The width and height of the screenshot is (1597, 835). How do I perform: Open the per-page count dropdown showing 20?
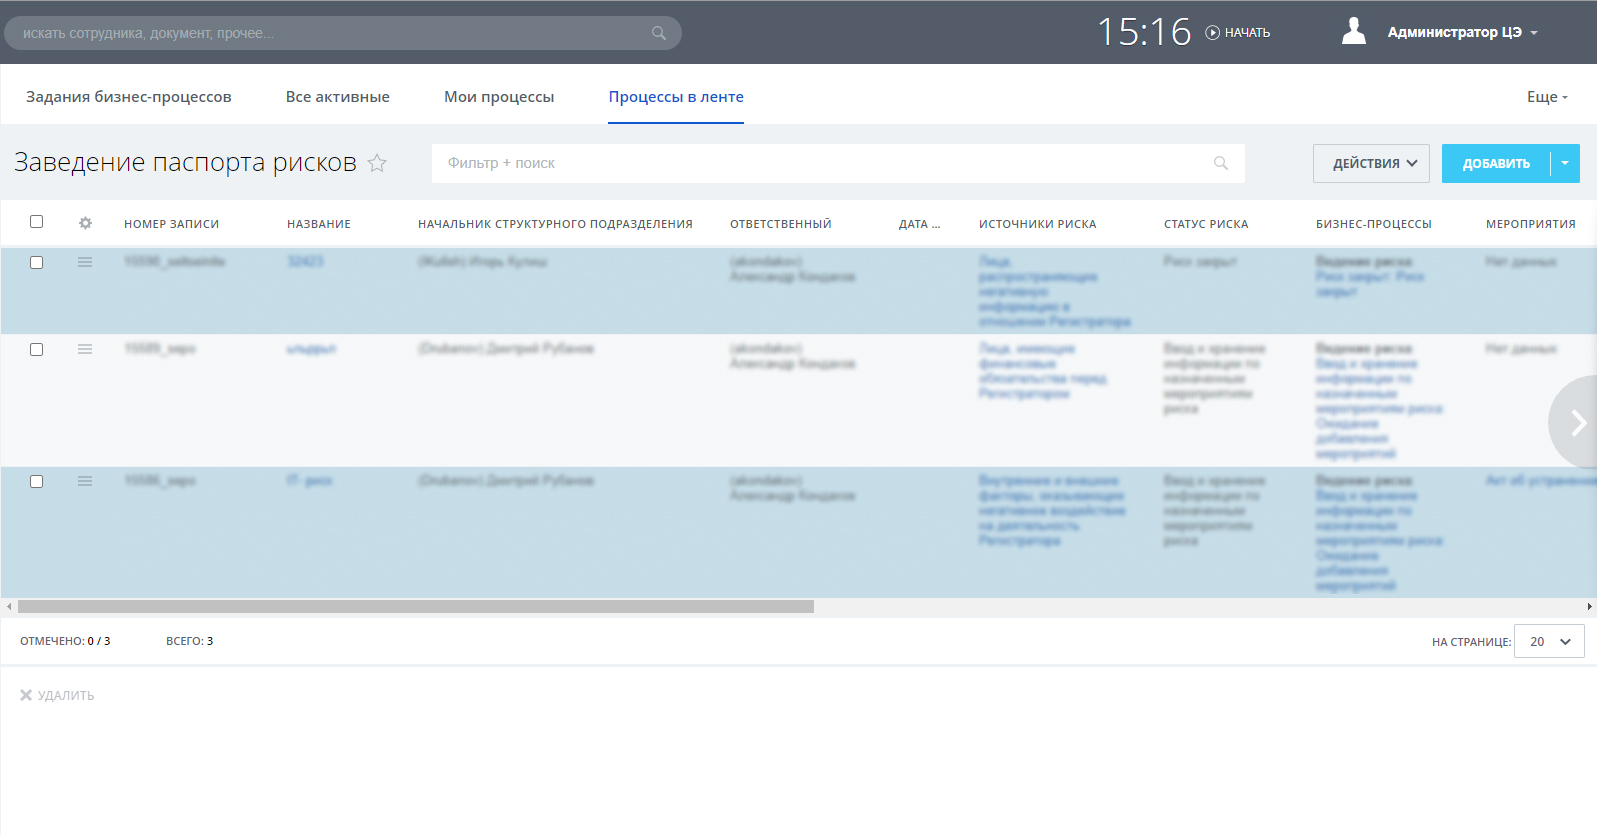click(x=1549, y=641)
